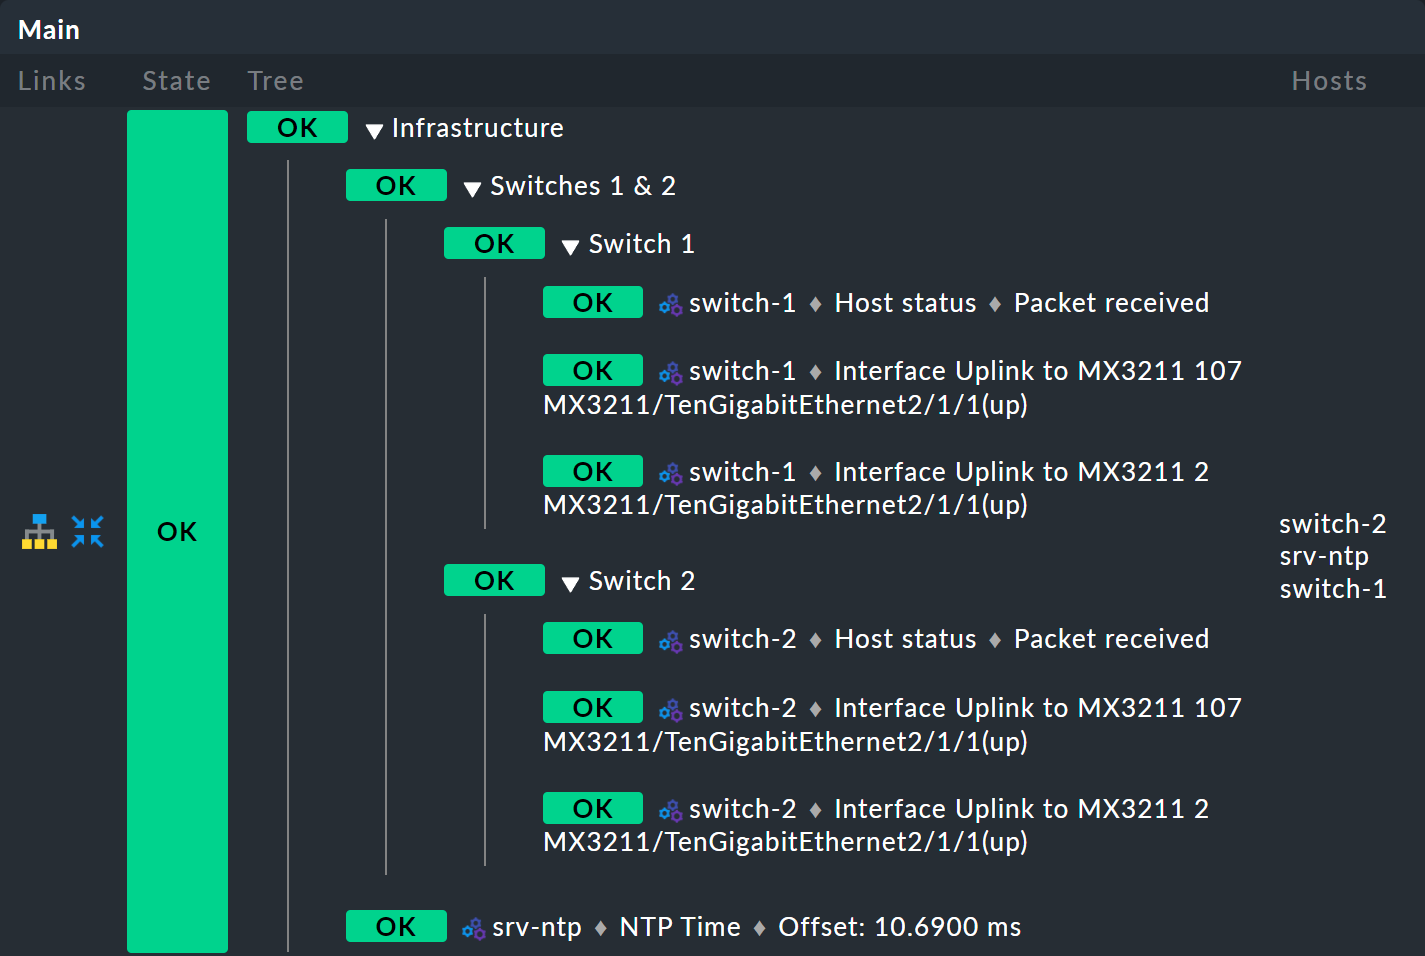Open switch-1 link in Hosts column
The image size is (1425, 956).
coord(1332,589)
